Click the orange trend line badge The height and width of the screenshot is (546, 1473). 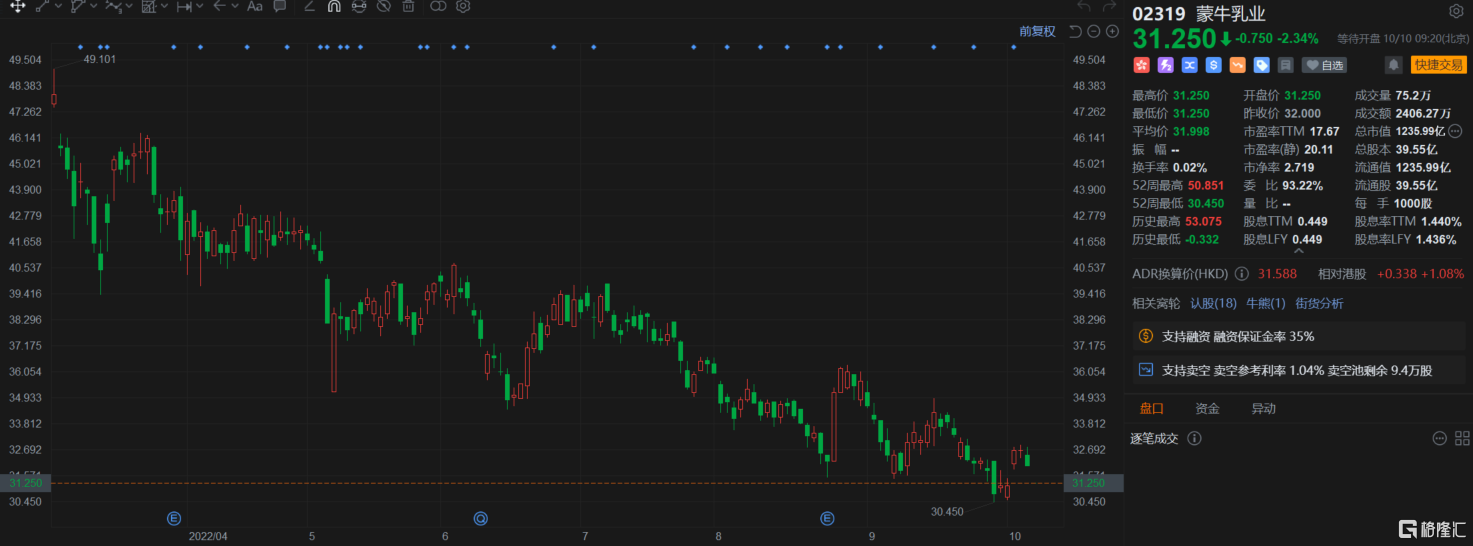[x=1237, y=65]
